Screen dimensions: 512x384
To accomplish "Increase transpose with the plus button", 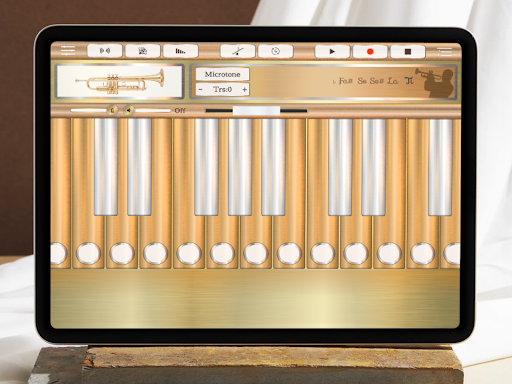I will click(245, 90).
